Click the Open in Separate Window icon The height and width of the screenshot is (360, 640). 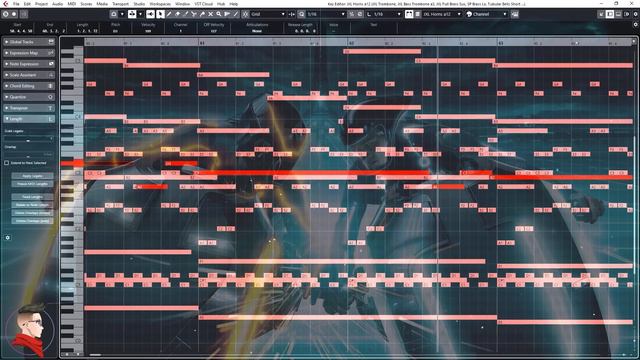coord(601,14)
